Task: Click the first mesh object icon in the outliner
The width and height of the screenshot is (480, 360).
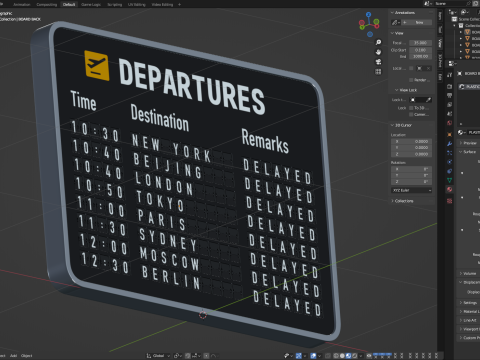Action: point(467,32)
